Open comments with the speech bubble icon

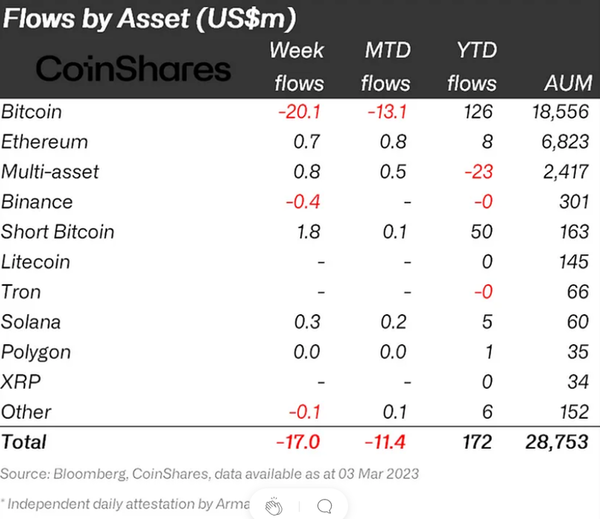point(323,507)
